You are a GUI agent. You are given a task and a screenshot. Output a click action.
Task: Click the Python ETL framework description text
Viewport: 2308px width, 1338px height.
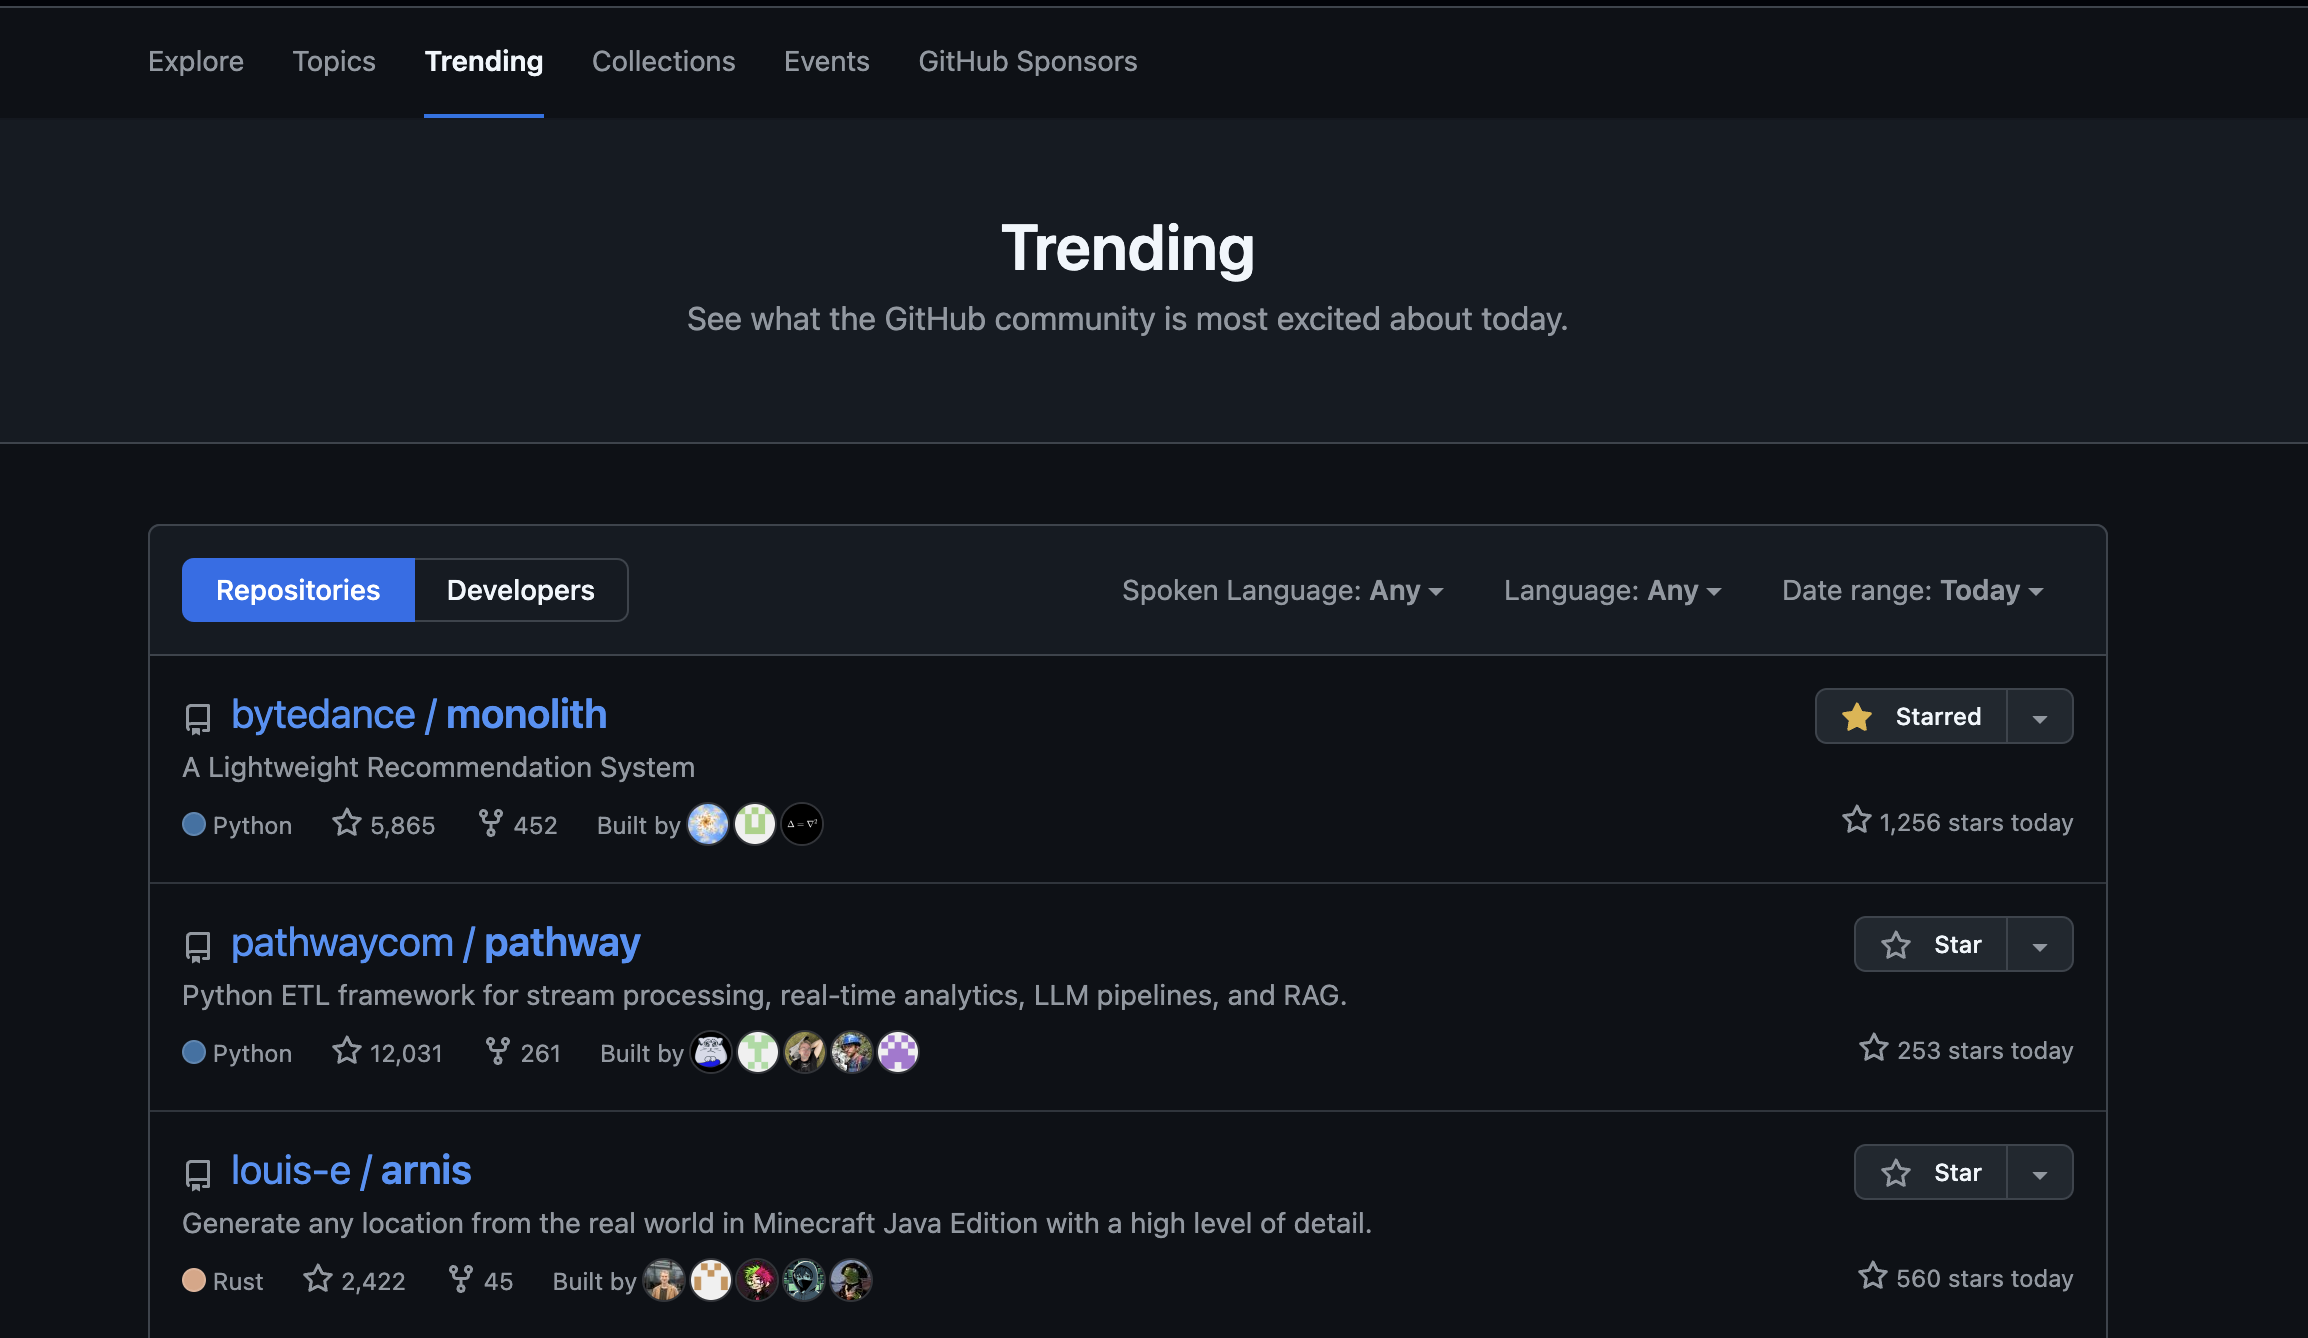coord(764,995)
